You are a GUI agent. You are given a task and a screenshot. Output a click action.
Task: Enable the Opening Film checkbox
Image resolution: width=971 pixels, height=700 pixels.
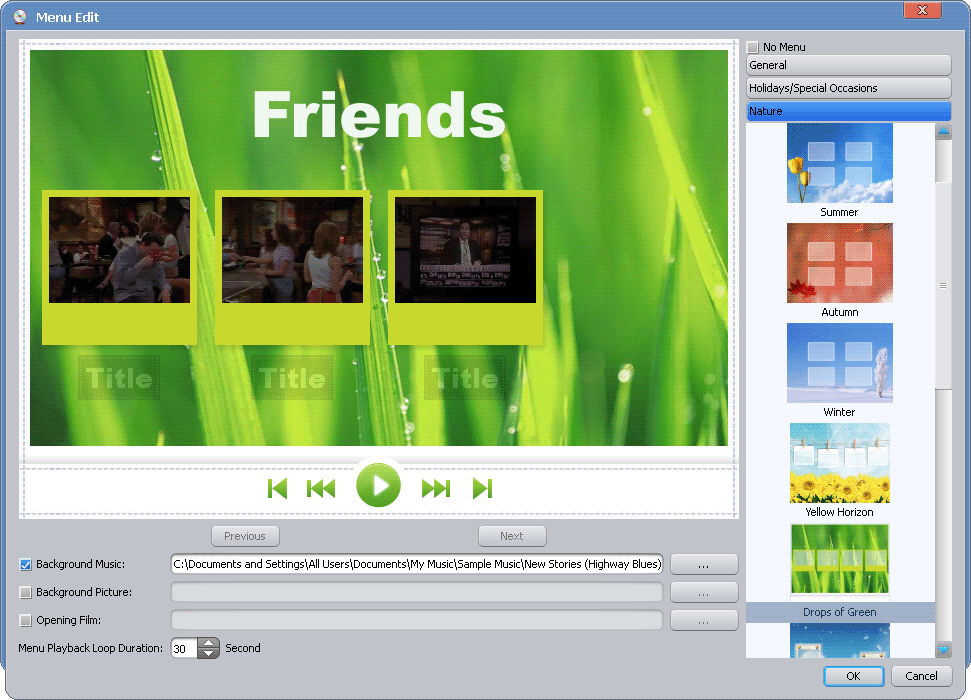(25, 620)
